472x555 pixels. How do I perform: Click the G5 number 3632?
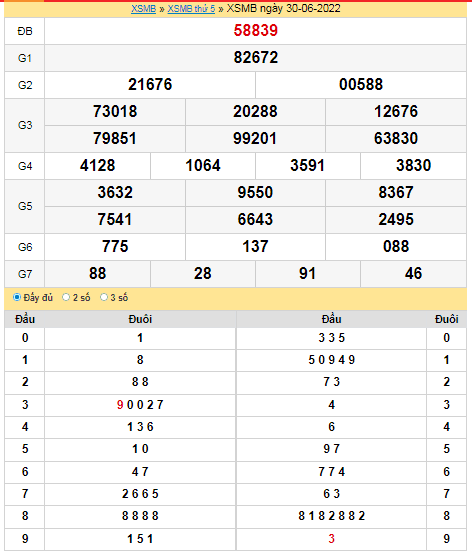pos(115,192)
